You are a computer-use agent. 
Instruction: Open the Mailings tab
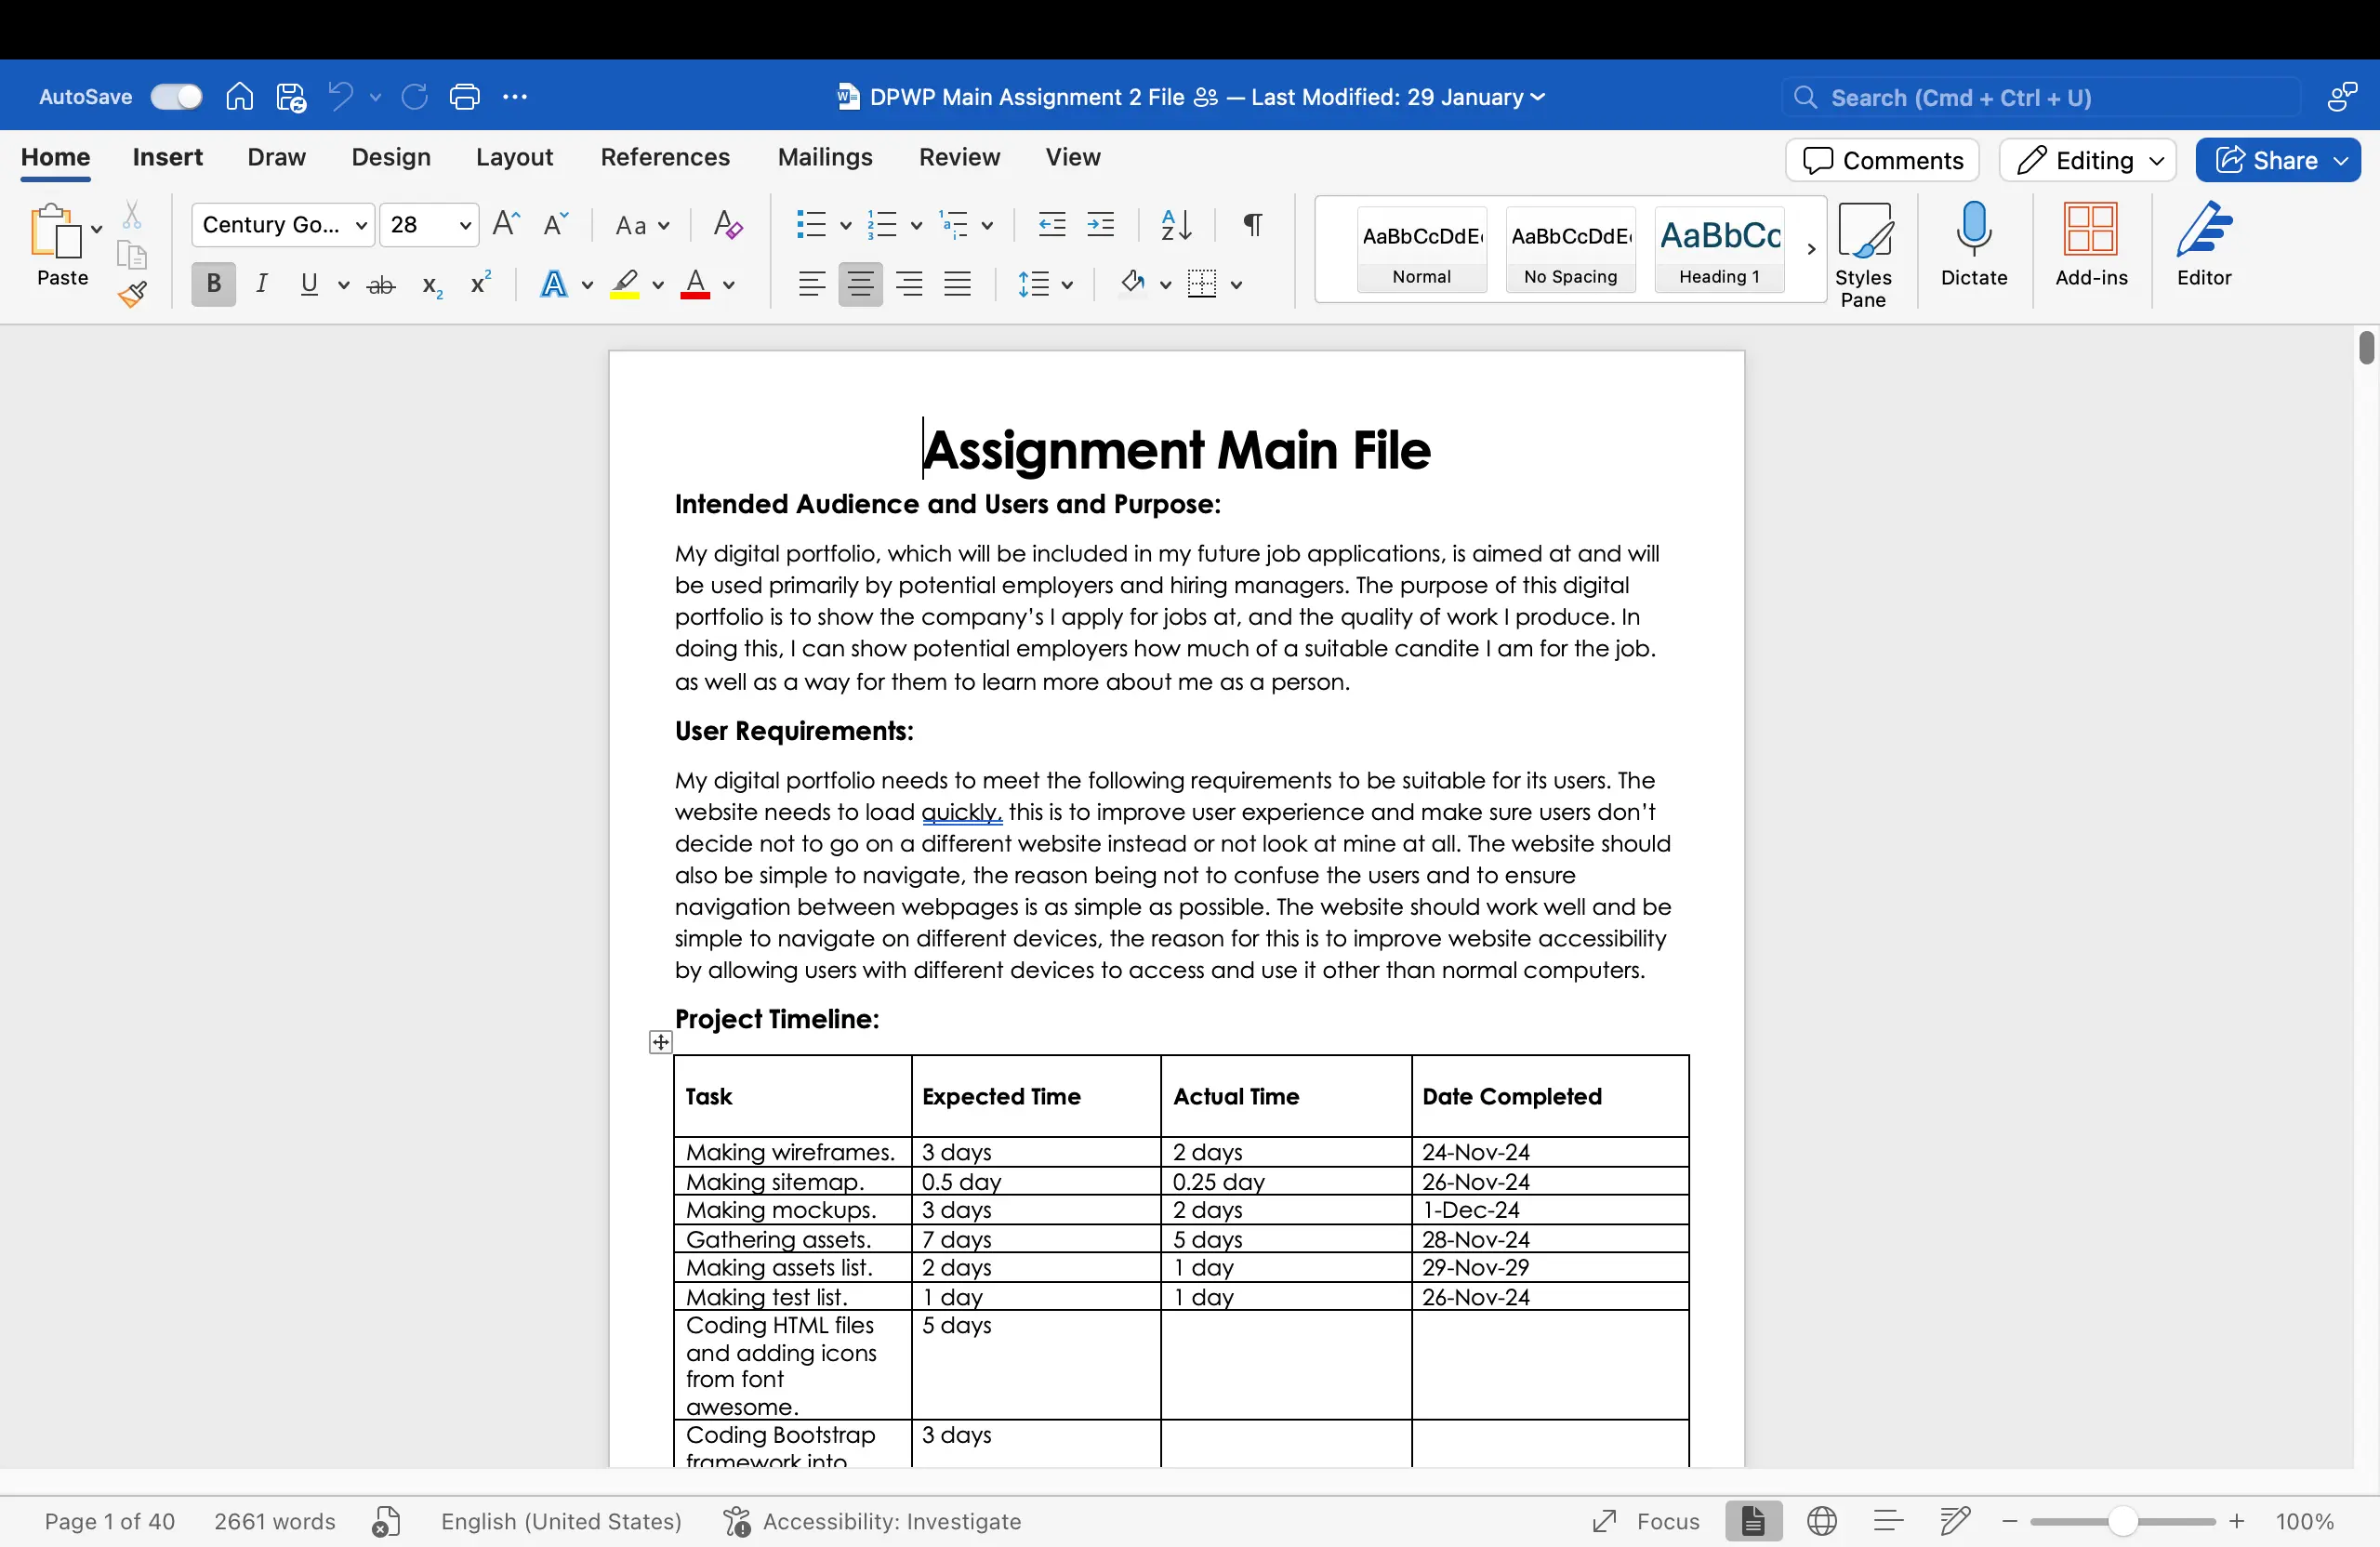825,157
